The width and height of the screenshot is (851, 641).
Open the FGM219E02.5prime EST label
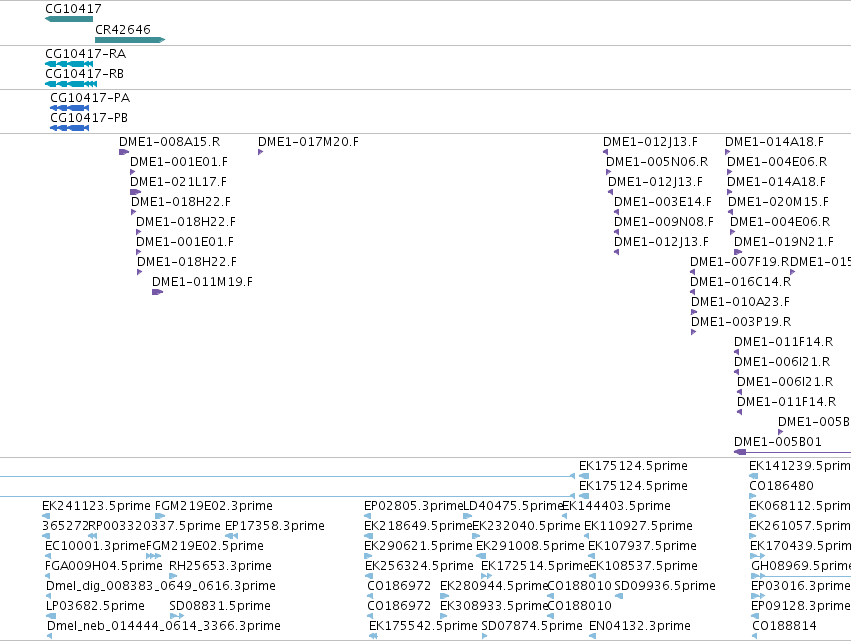(x=205, y=546)
